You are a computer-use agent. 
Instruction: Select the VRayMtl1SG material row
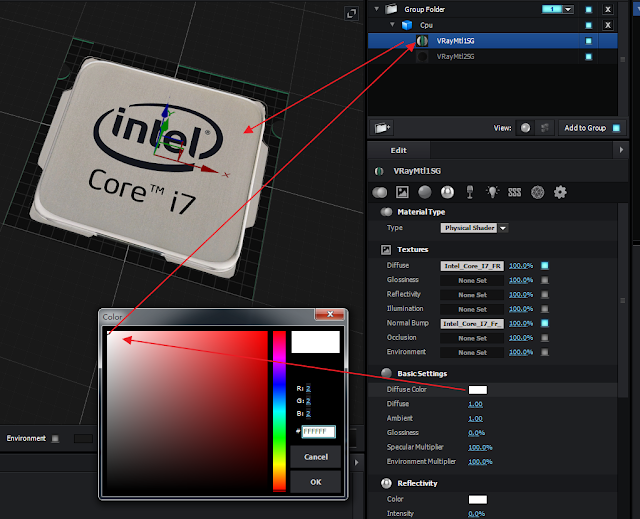pos(493,41)
